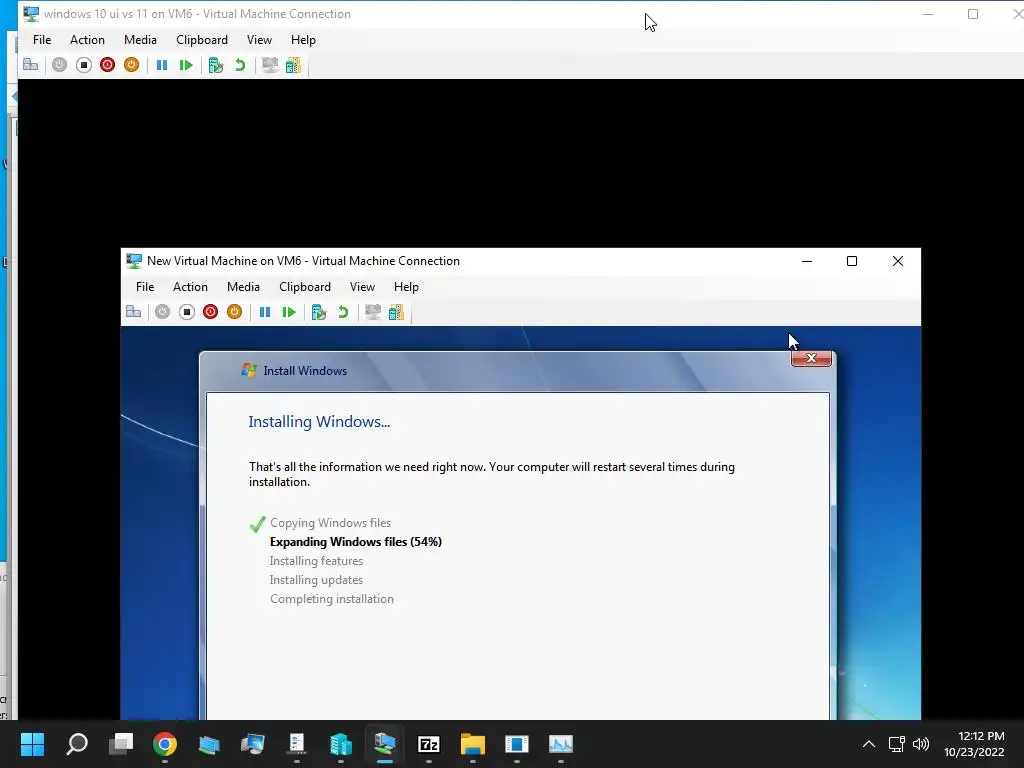Open Action menu in New Virtual Machine window
Image resolution: width=1024 pixels, height=768 pixels.
pyautogui.click(x=190, y=287)
